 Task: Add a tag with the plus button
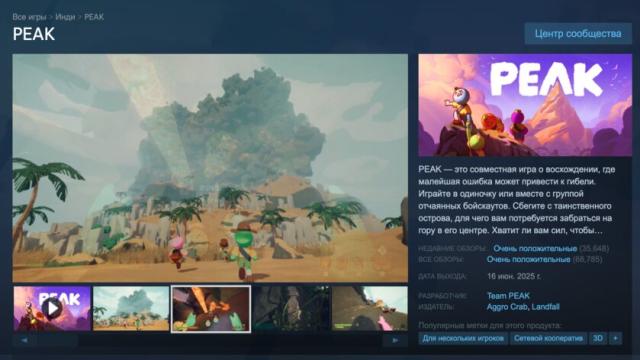(x=615, y=338)
